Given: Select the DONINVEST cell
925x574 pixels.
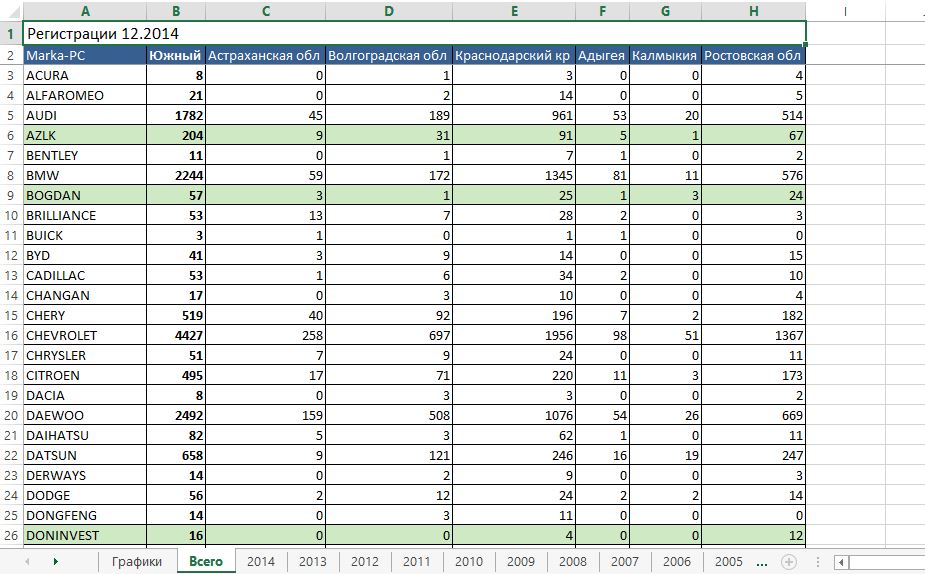Looking at the screenshot, I should [85, 536].
